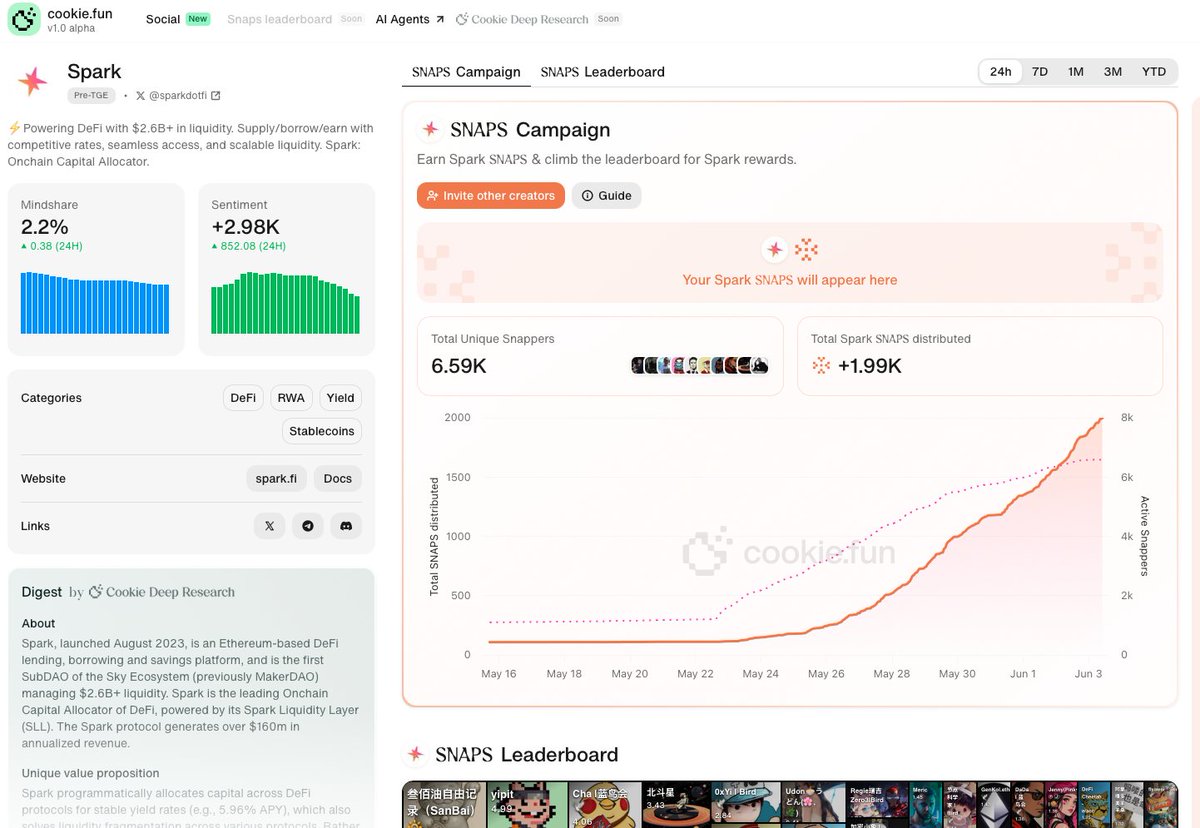Image resolution: width=1200 pixels, height=828 pixels.
Task: Click the +1.99K SNAPS distributed value
Action: coord(870,366)
